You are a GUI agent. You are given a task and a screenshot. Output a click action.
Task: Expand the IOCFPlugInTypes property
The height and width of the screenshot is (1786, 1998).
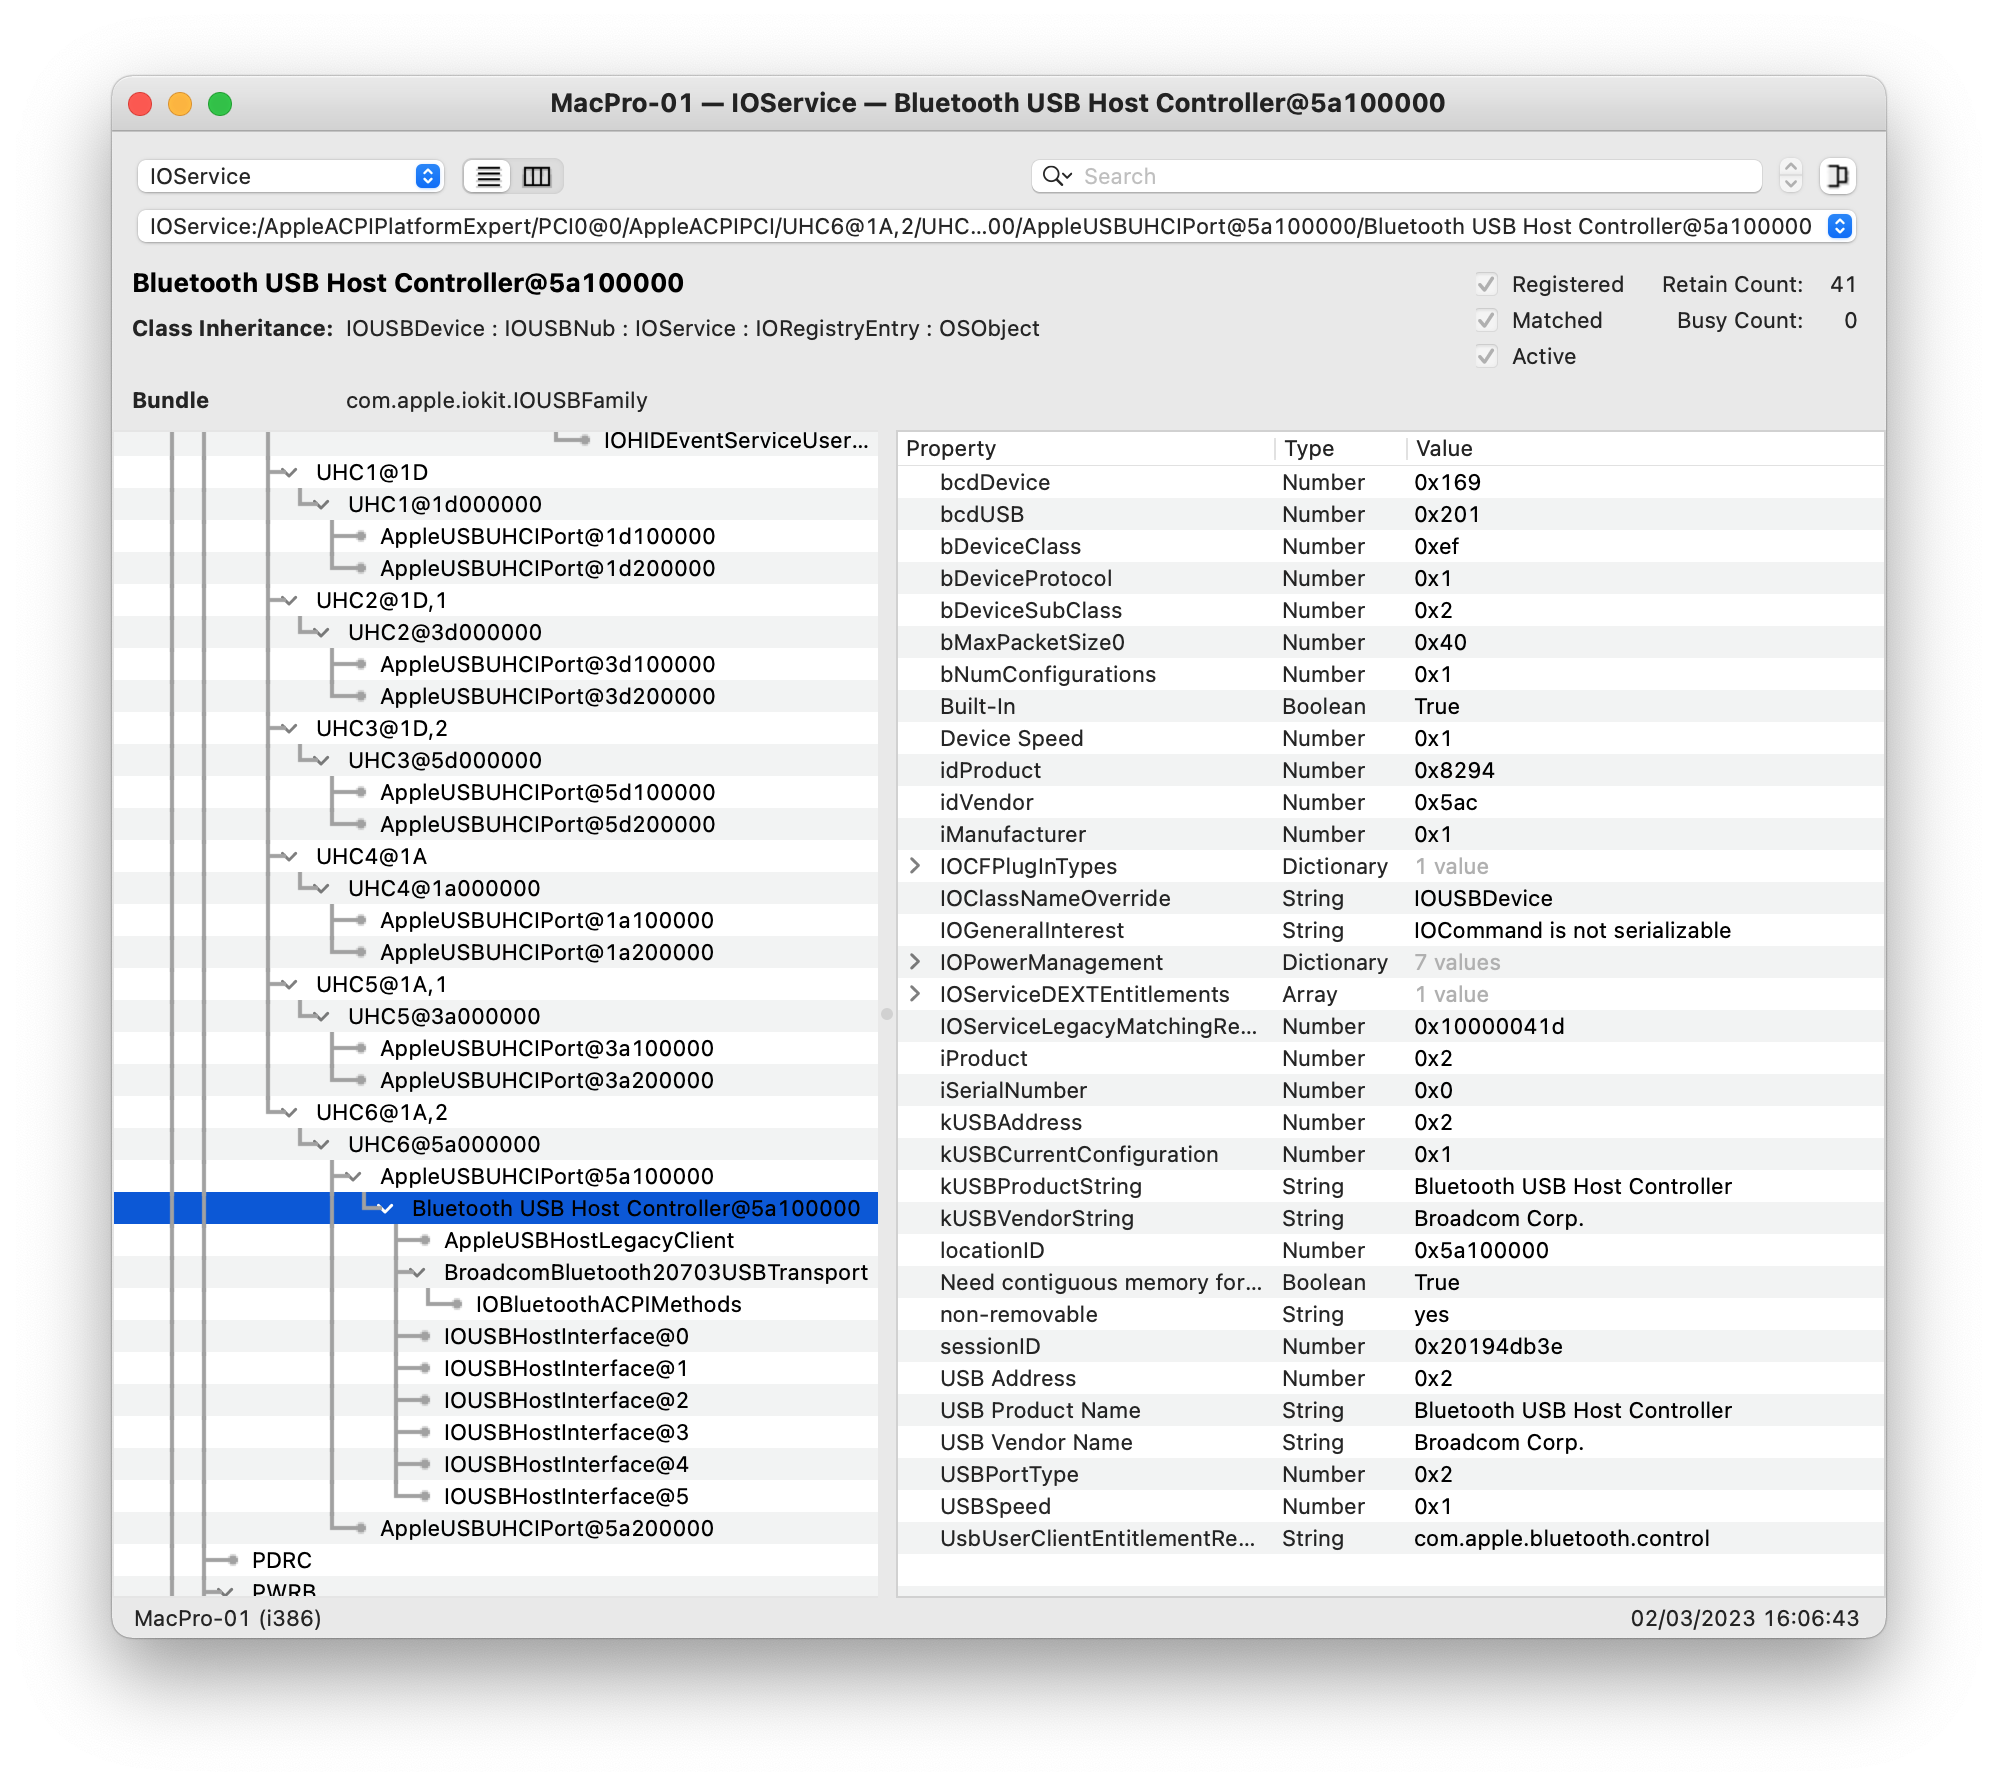(915, 866)
